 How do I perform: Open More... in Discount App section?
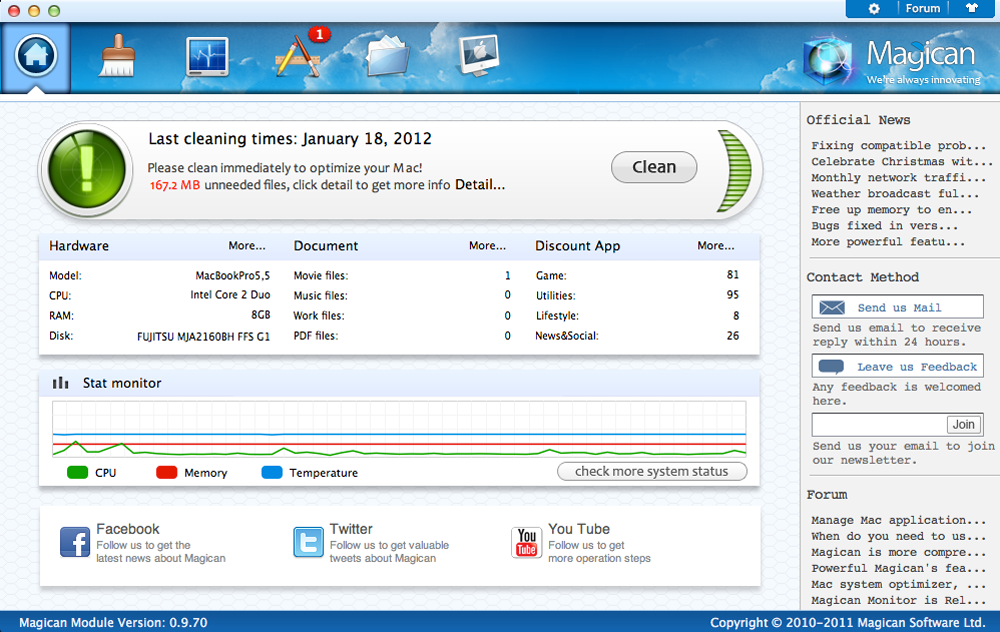click(716, 246)
